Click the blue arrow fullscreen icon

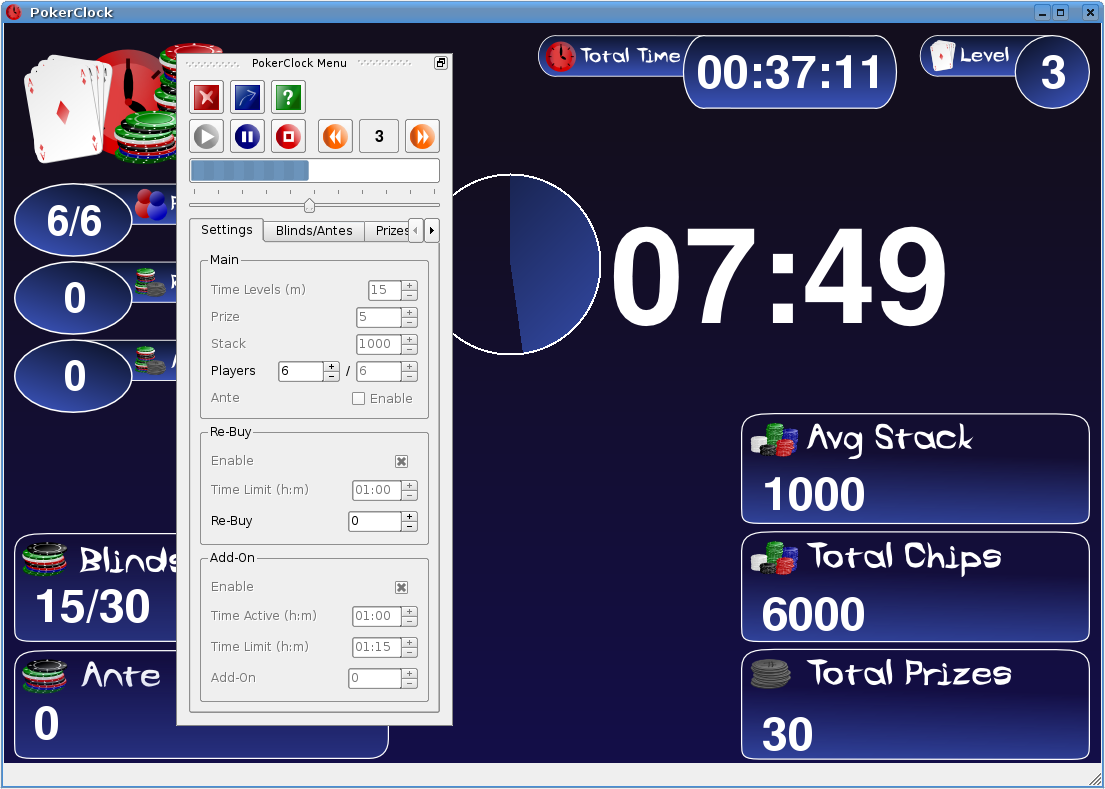click(x=247, y=97)
